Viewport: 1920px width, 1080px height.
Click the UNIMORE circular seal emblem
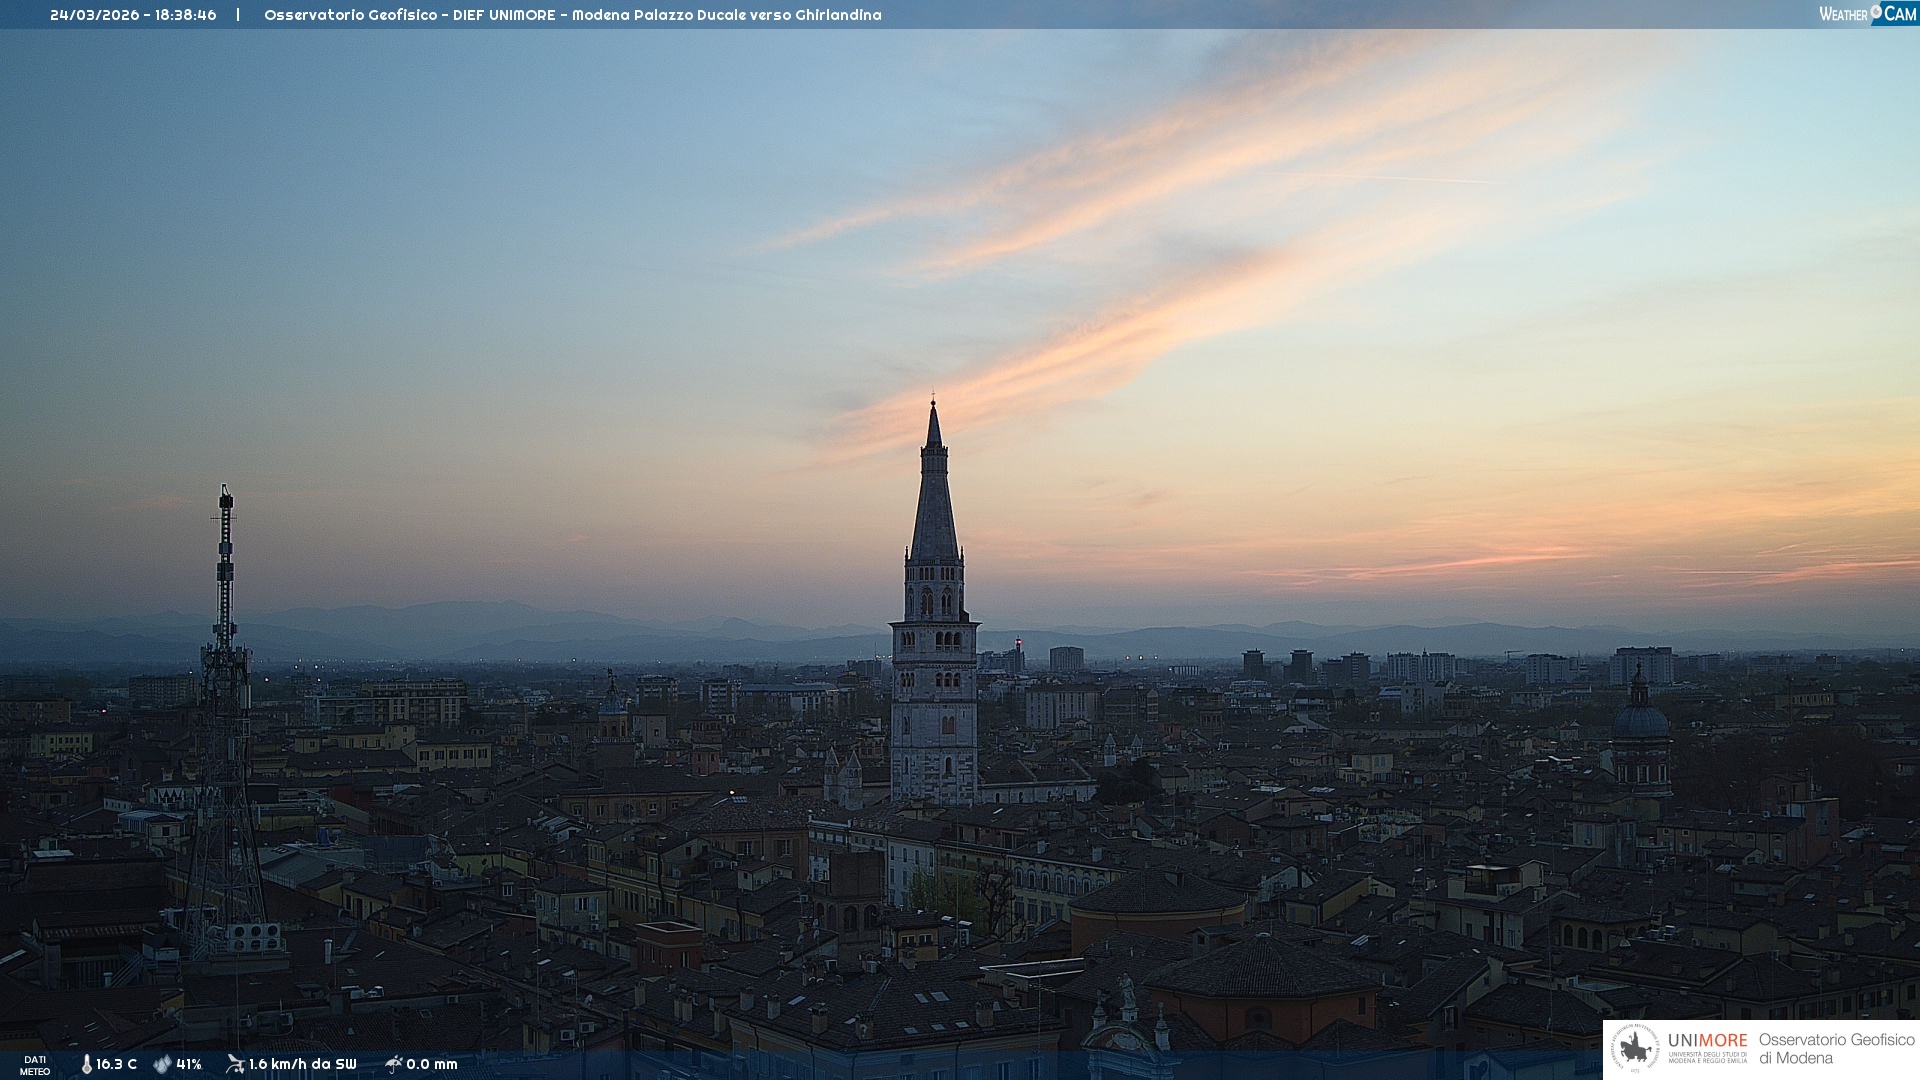point(1635,1048)
